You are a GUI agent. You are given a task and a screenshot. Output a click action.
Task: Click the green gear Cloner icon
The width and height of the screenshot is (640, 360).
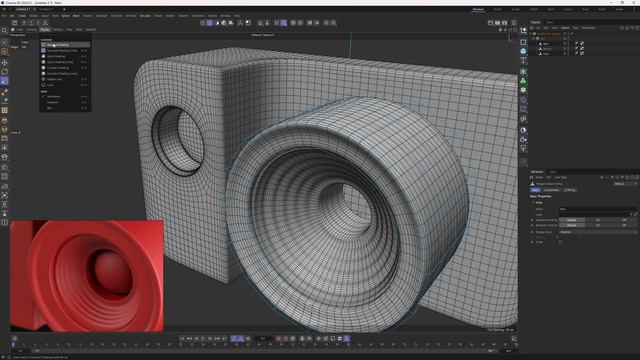tap(523, 90)
